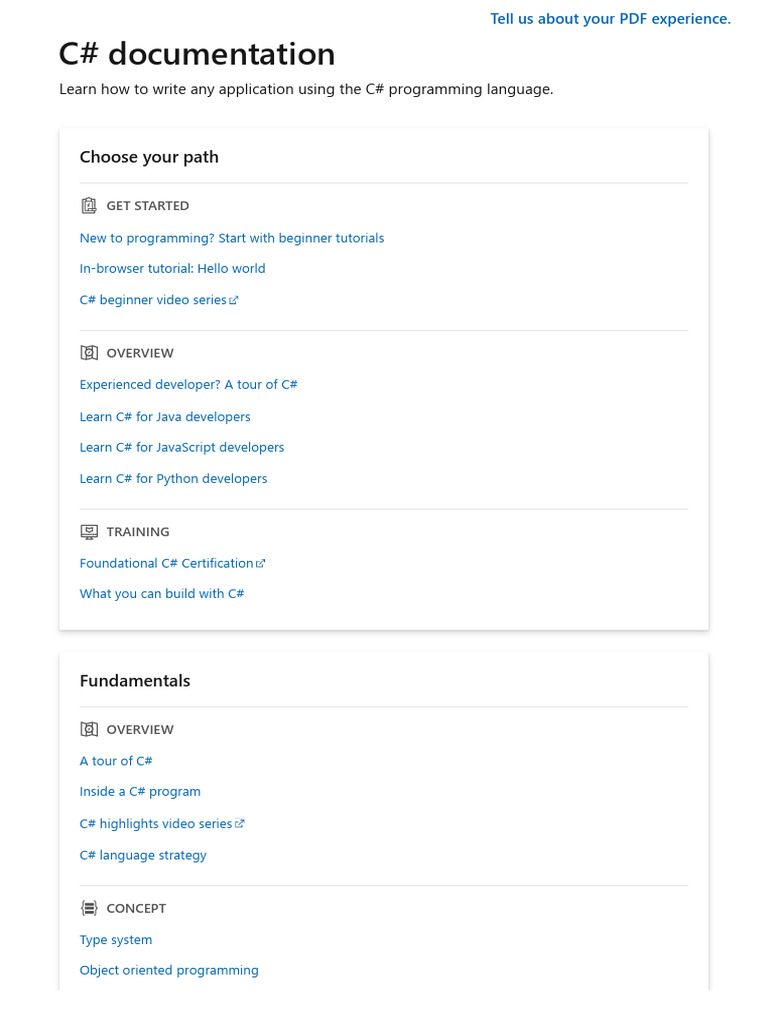768x1024 pixels.
Task: Click the Get Started section icon
Action: [89, 206]
